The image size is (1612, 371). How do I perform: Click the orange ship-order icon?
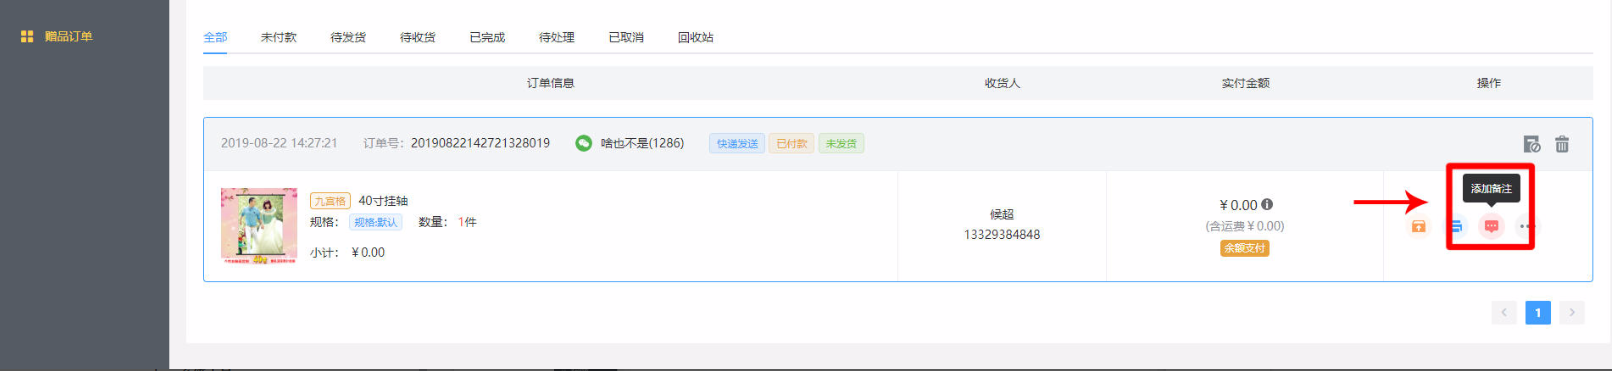[1418, 226]
